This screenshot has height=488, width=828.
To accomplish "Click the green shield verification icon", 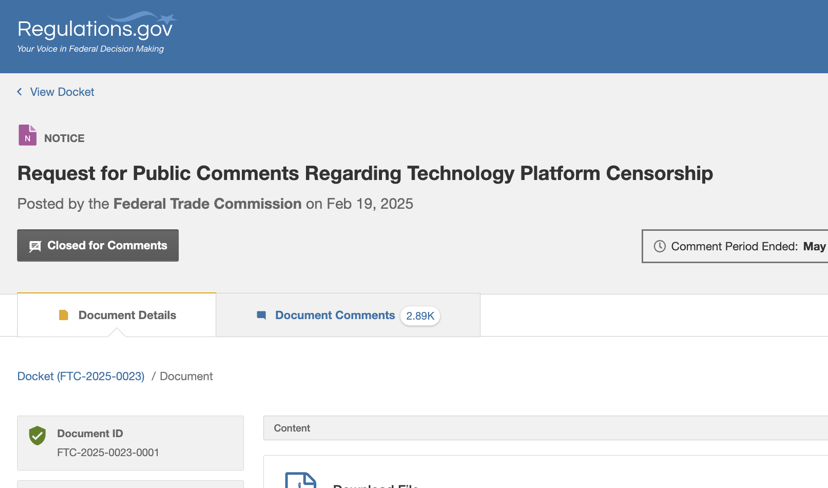I will (x=37, y=435).
